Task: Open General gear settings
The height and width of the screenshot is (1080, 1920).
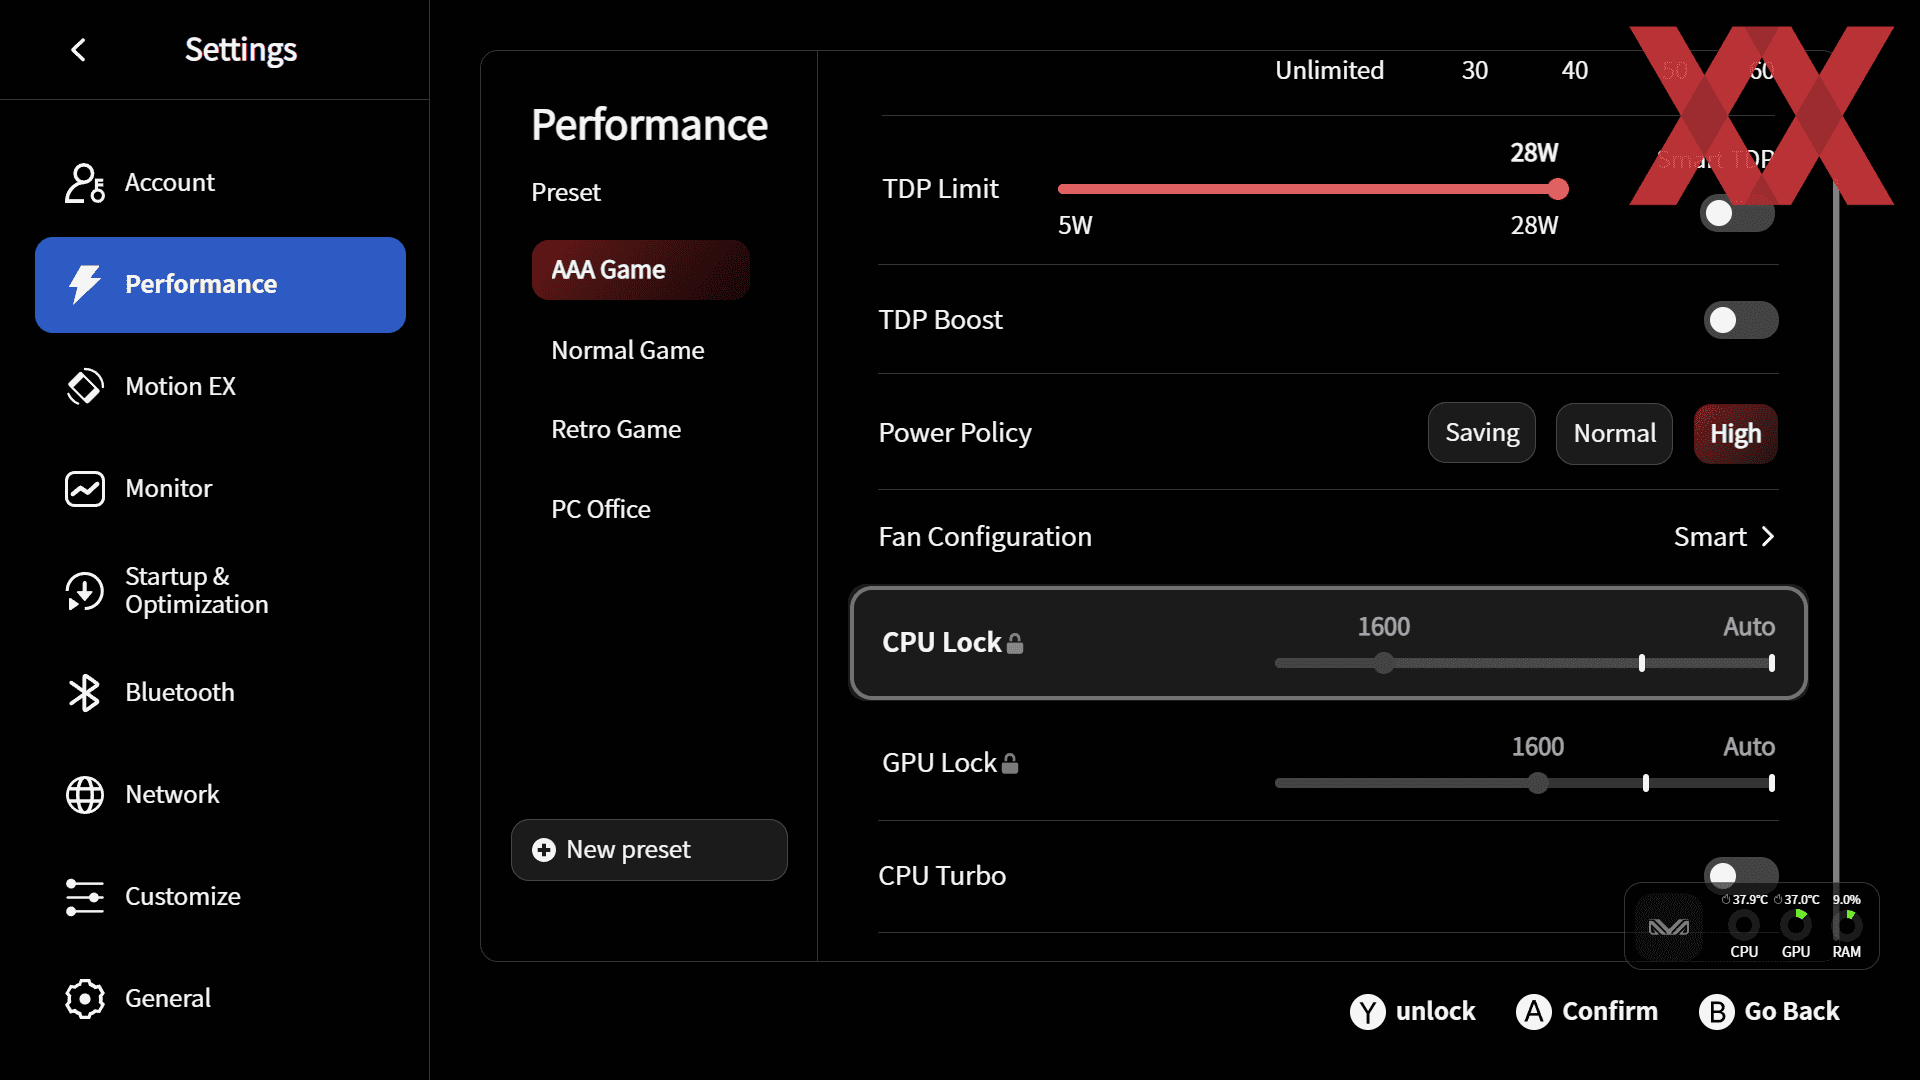Action: point(85,999)
